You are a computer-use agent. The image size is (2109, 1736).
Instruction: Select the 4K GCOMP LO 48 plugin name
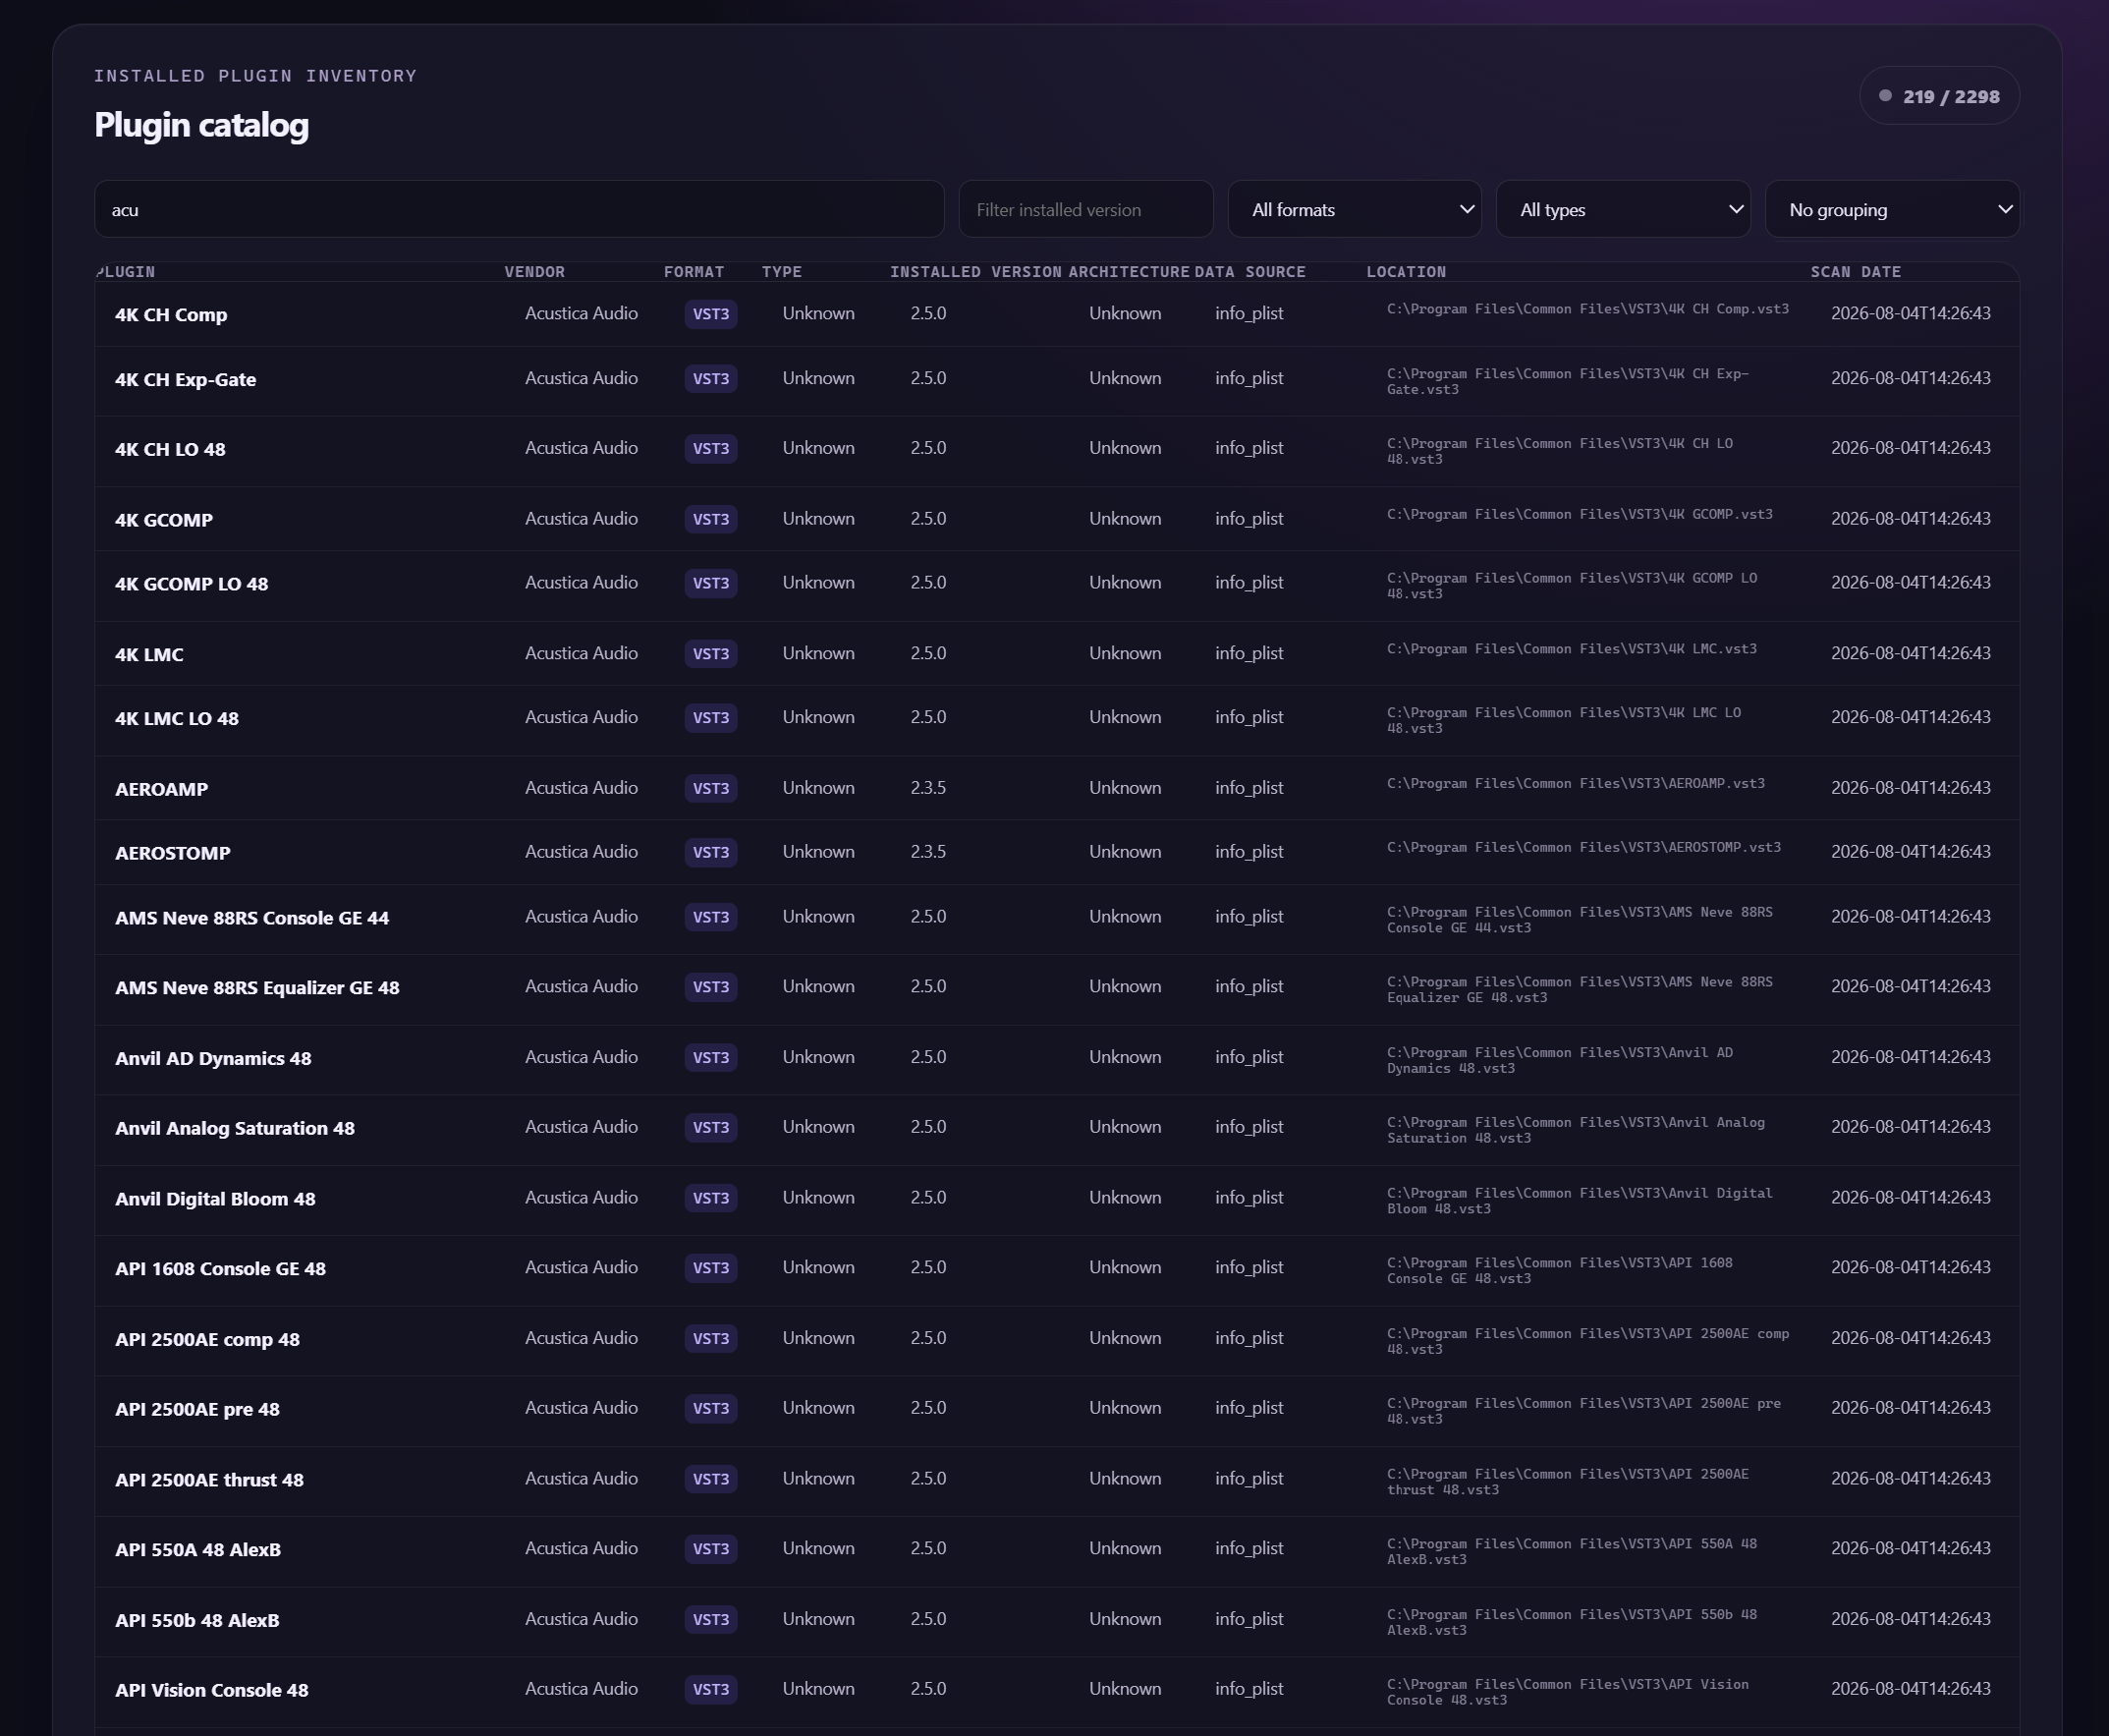[x=191, y=584]
